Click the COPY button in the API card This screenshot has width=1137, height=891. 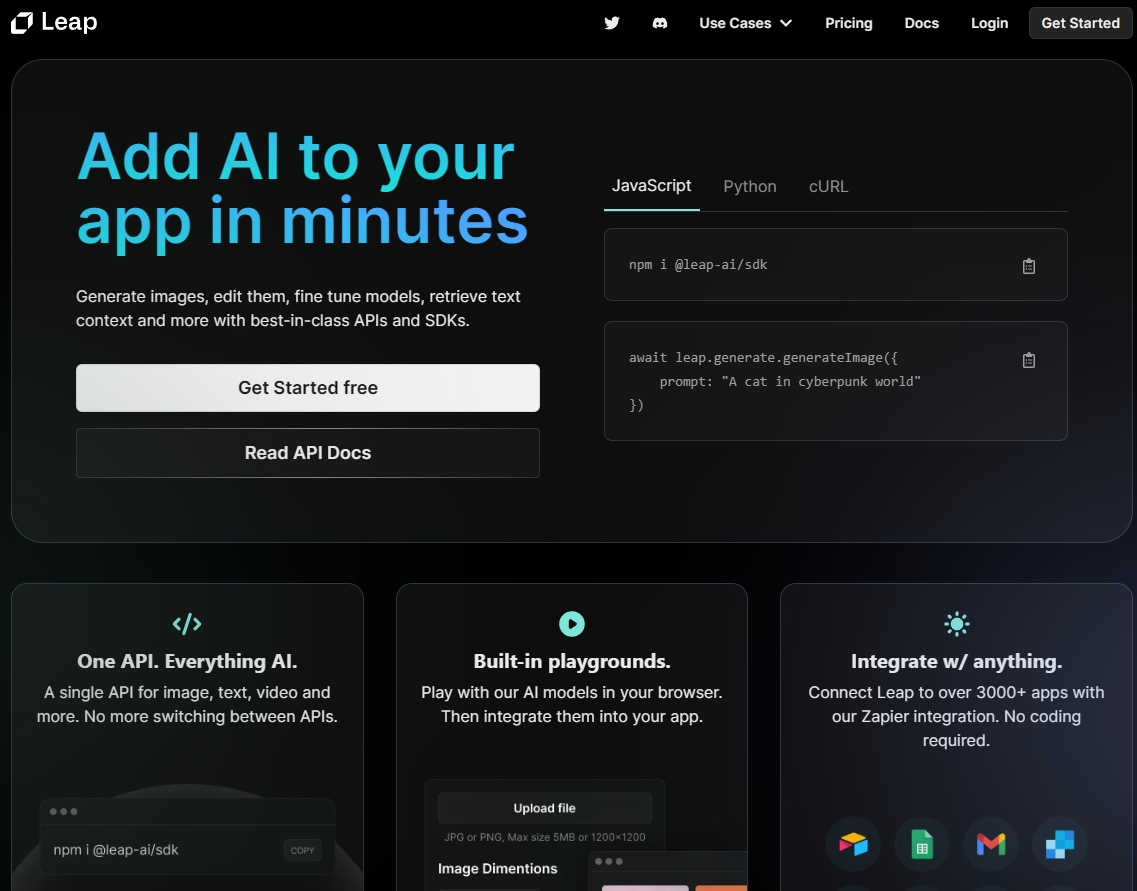(302, 850)
